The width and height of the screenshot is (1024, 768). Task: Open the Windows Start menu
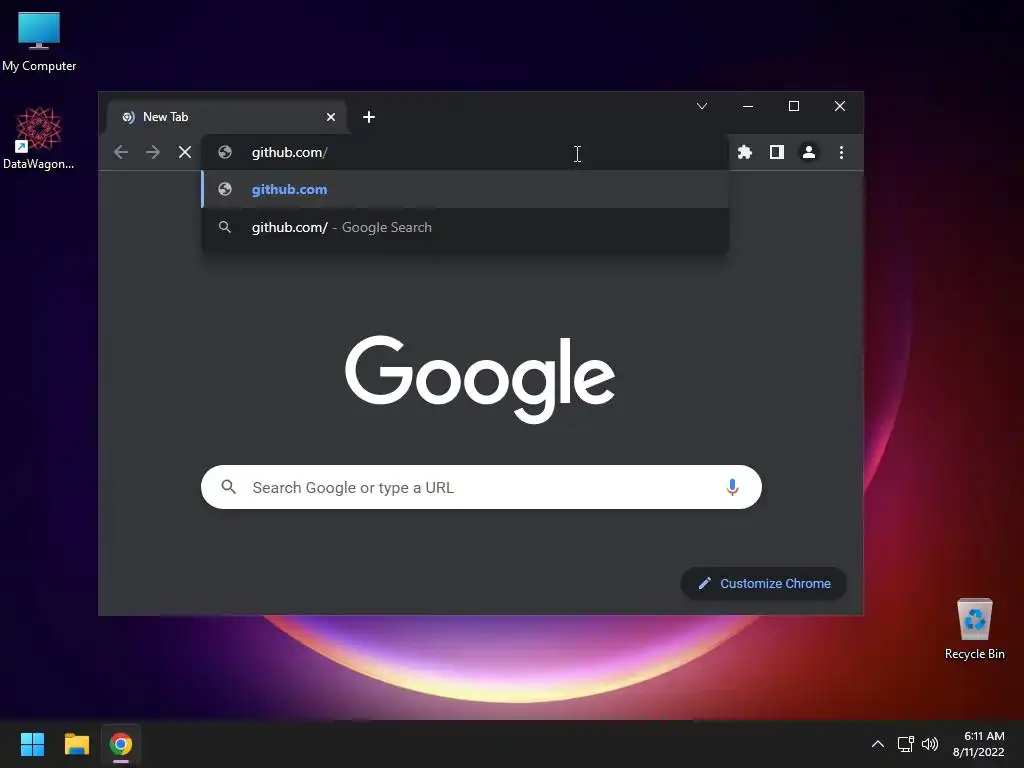point(32,744)
